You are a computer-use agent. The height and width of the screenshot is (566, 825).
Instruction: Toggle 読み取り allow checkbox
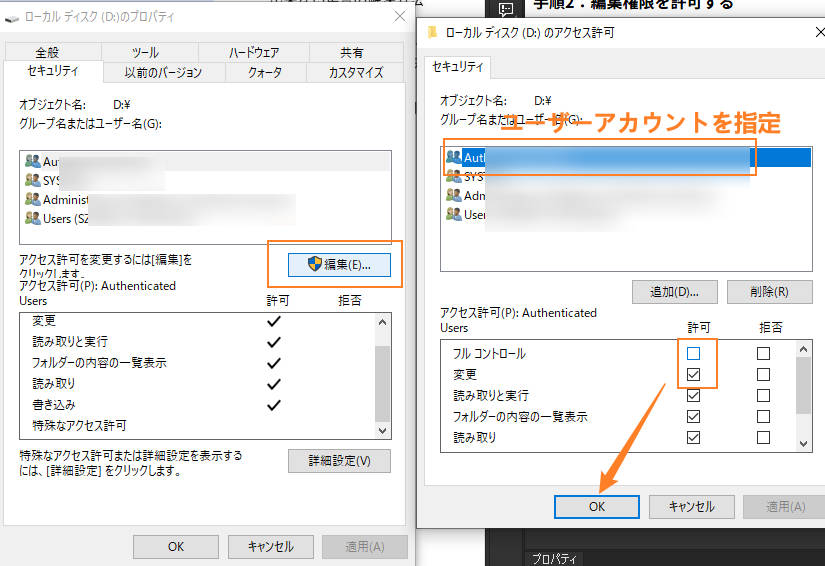[x=693, y=438]
